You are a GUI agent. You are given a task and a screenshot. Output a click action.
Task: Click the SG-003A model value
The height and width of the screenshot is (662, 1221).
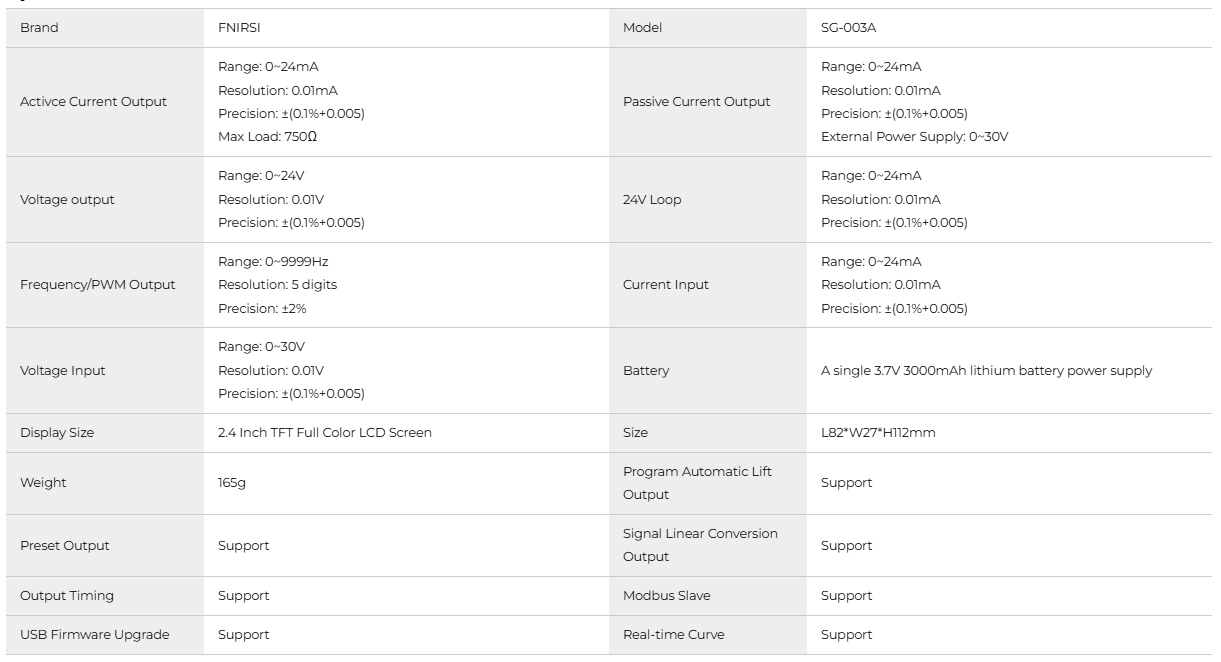[845, 28]
